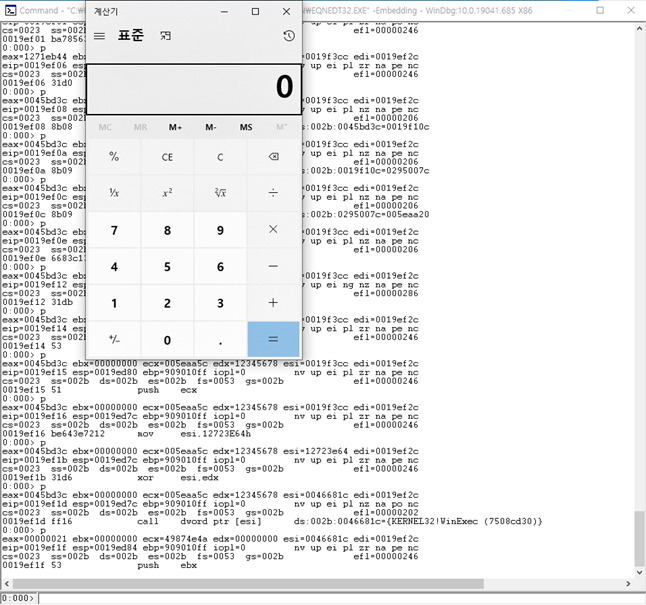This screenshot has height=605, width=646.
Task: Click the KERNEL32!WinExec symbol text
Action: click(437, 521)
